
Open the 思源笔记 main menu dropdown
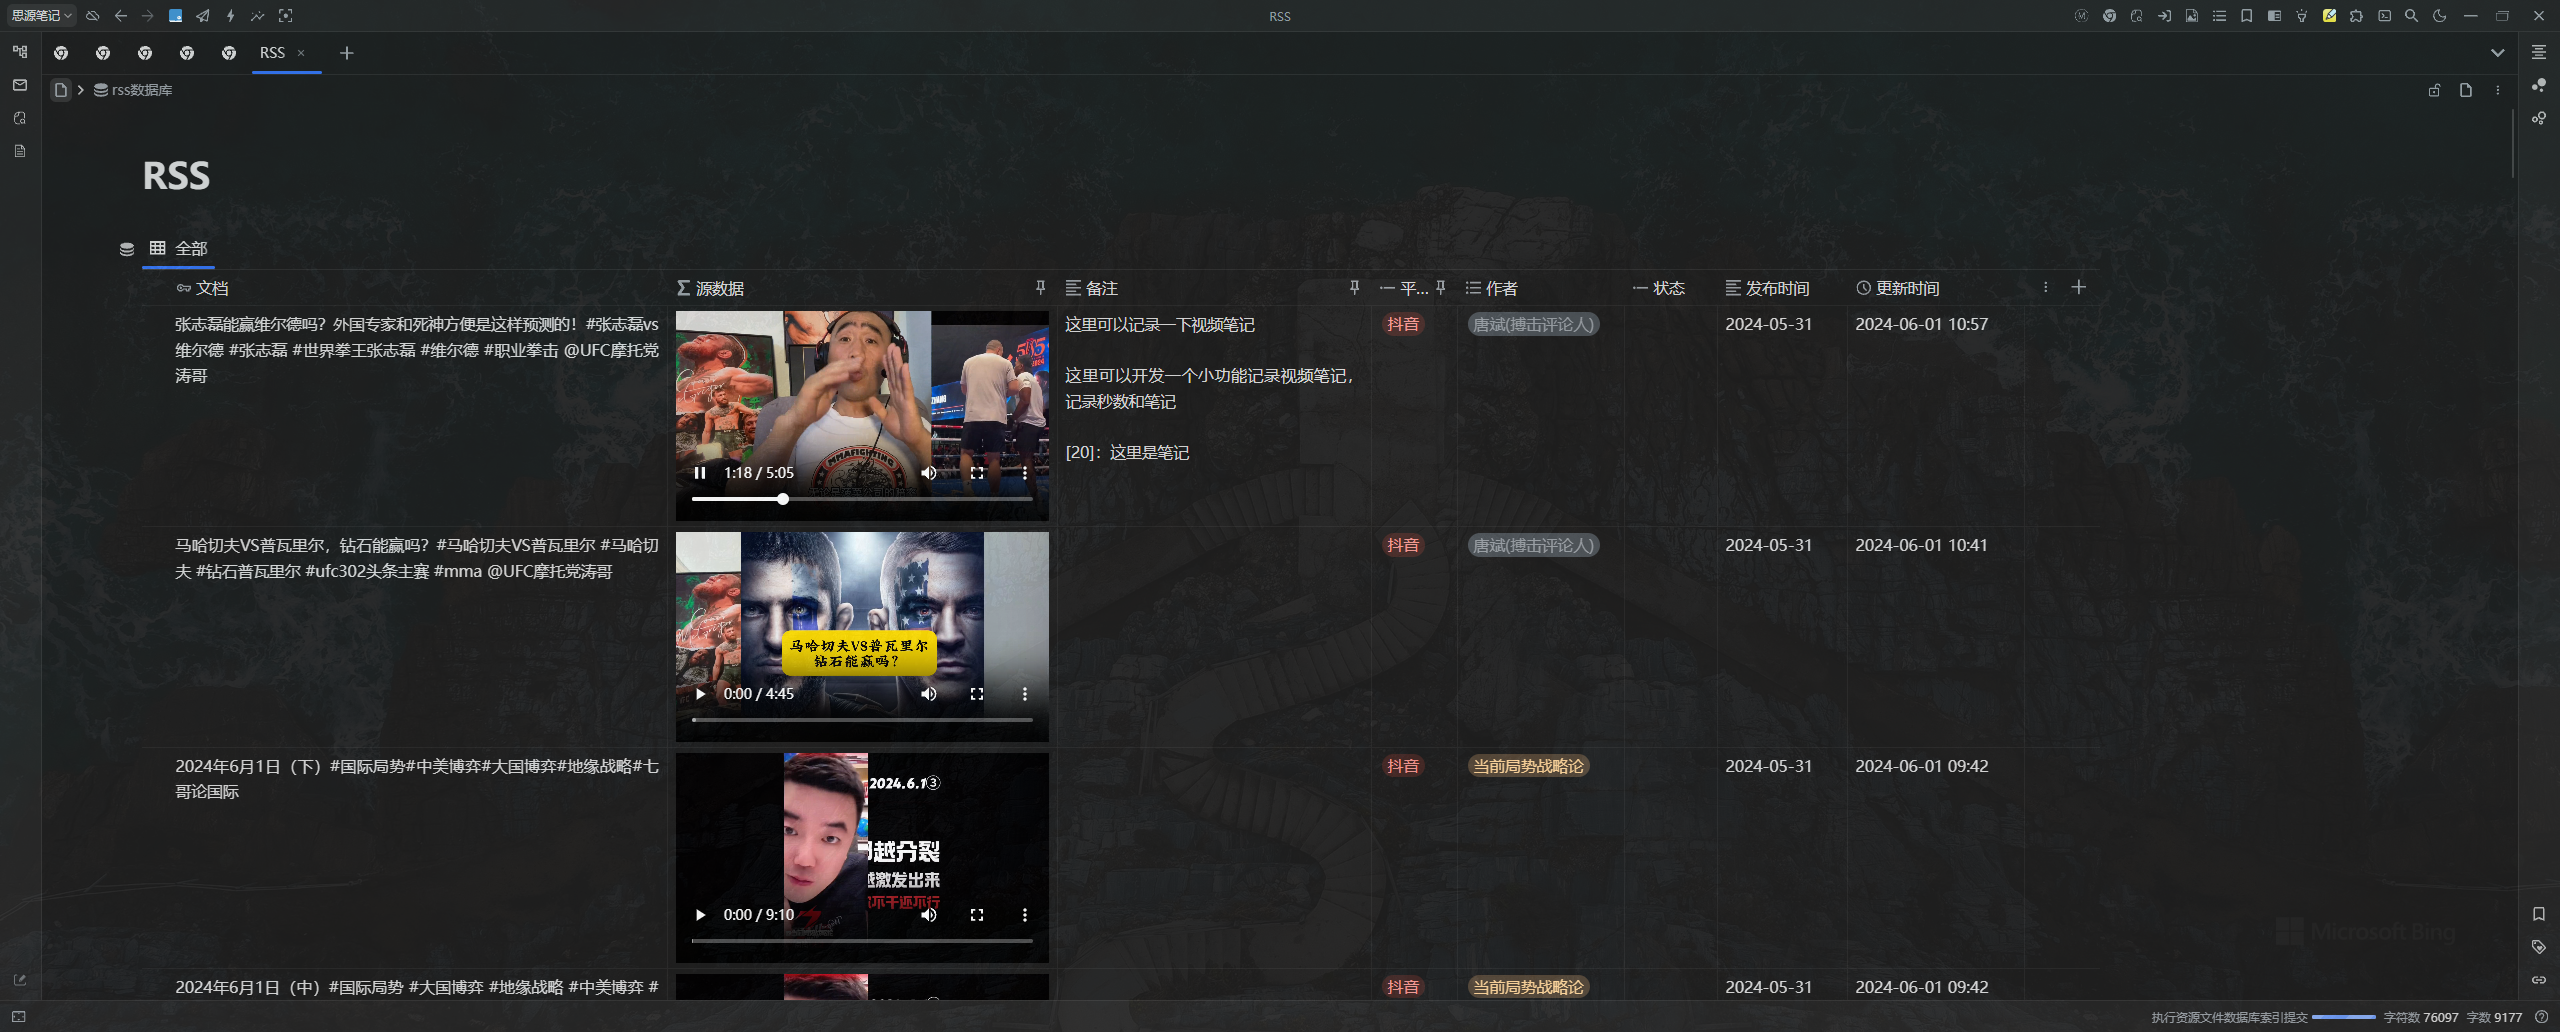(x=41, y=16)
